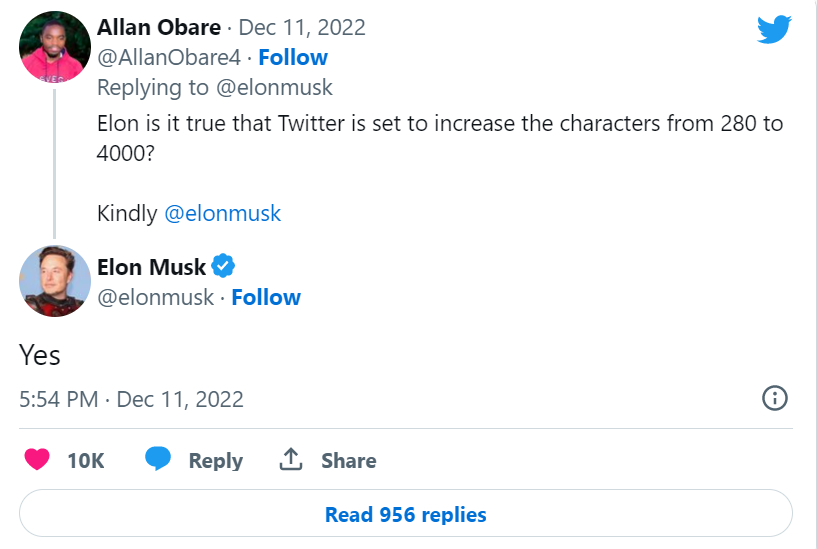The width and height of the screenshot is (817, 549).
Task: Click Elon Musk's verified badge
Action: point(224,266)
